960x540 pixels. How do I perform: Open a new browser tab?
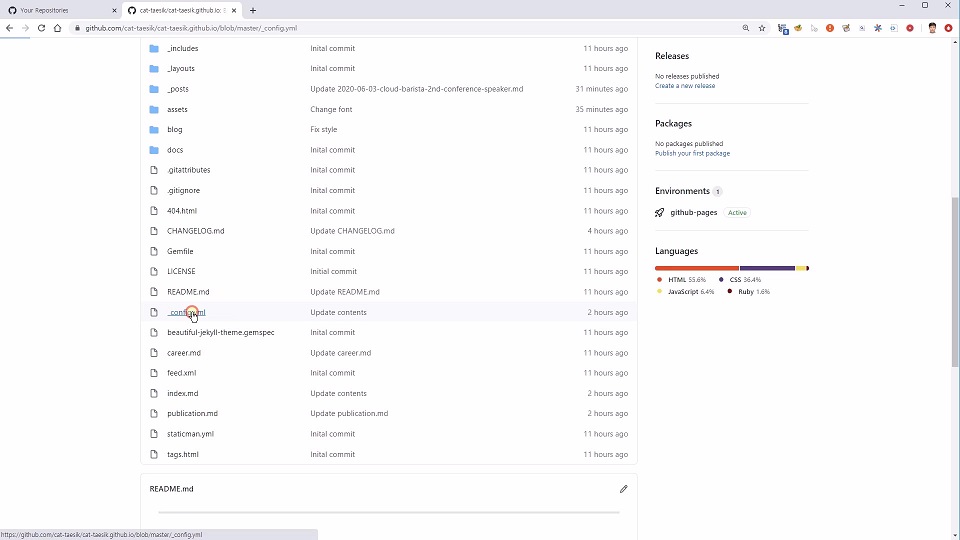253,10
